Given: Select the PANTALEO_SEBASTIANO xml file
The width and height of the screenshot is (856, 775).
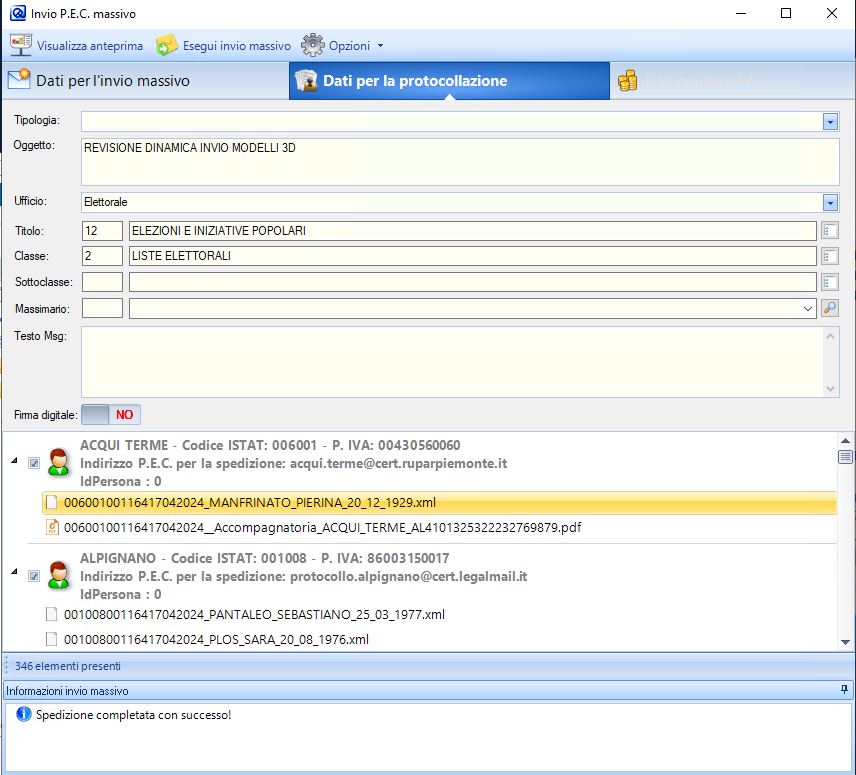Looking at the screenshot, I should [x=253, y=614].
